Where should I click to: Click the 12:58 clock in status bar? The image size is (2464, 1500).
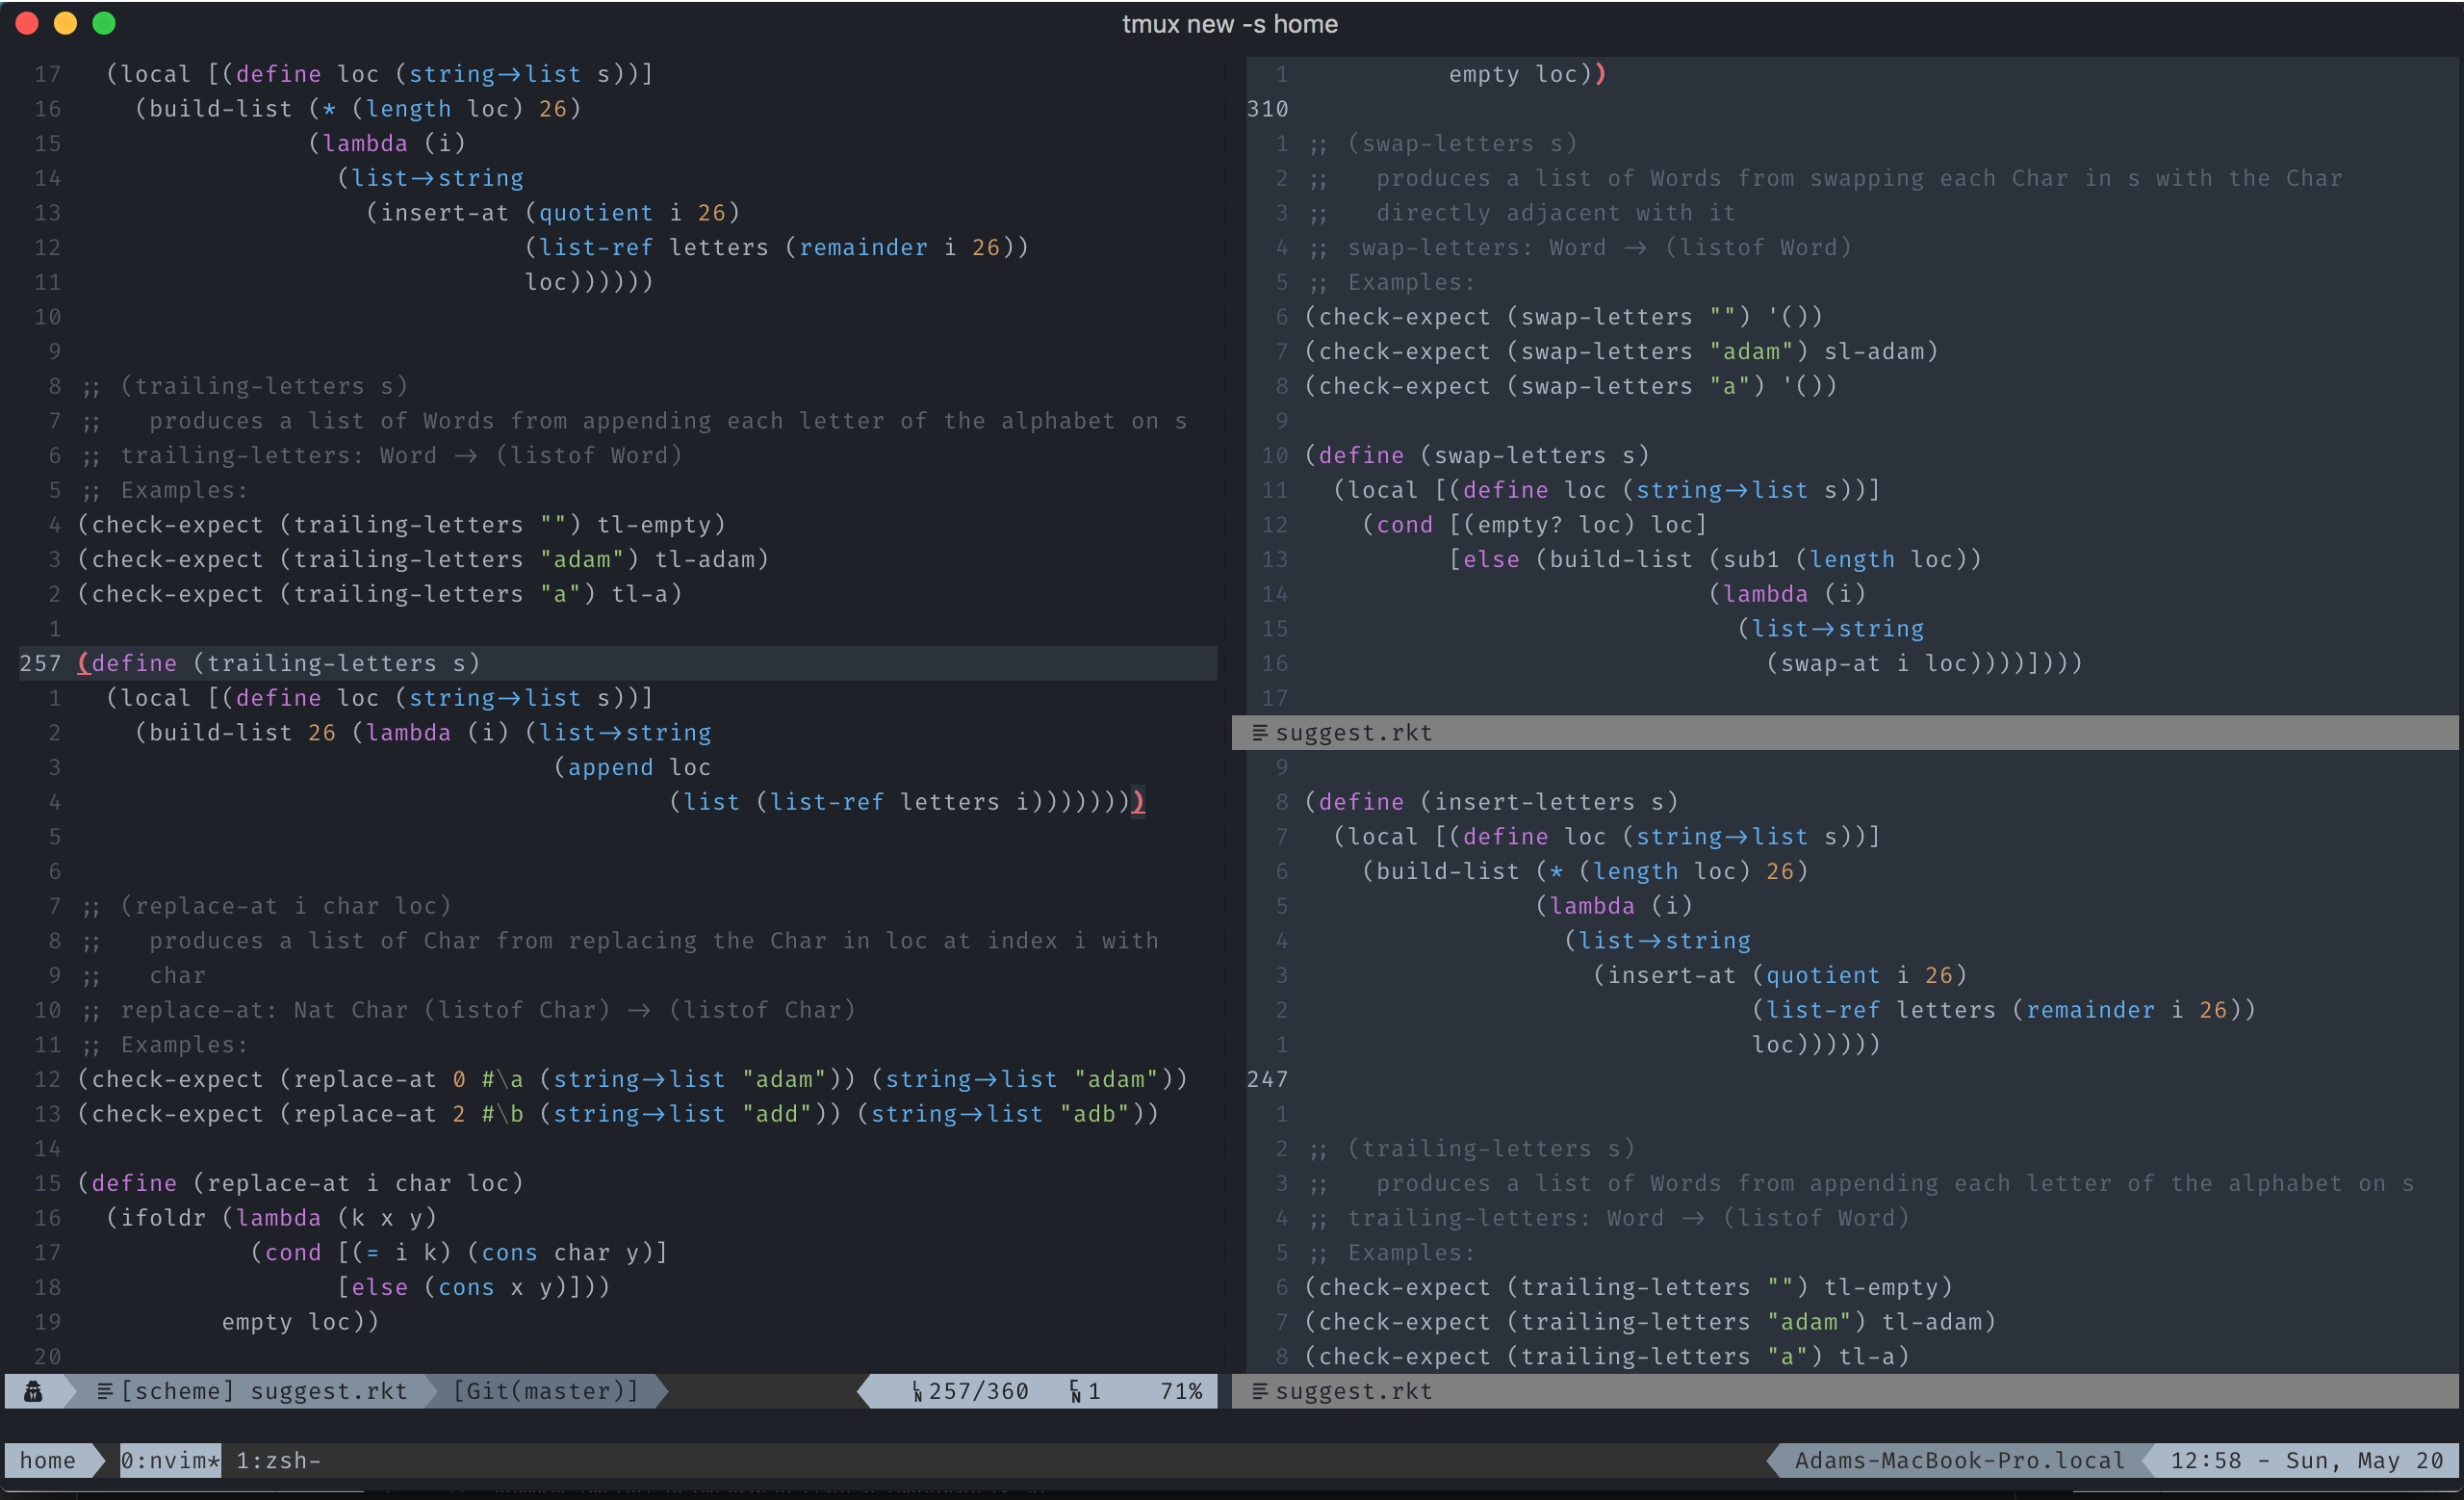[2205, 1460]
